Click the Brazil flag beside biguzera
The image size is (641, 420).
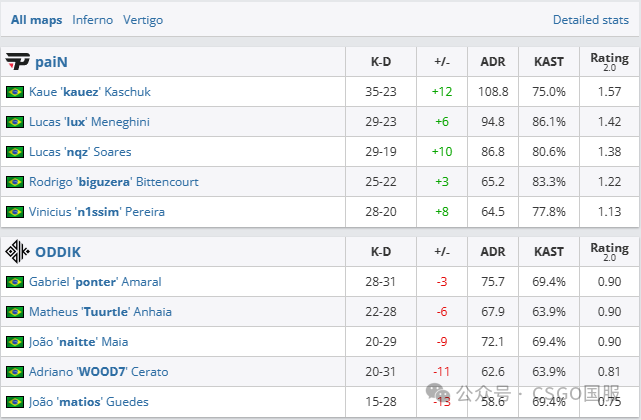(15, 182)
